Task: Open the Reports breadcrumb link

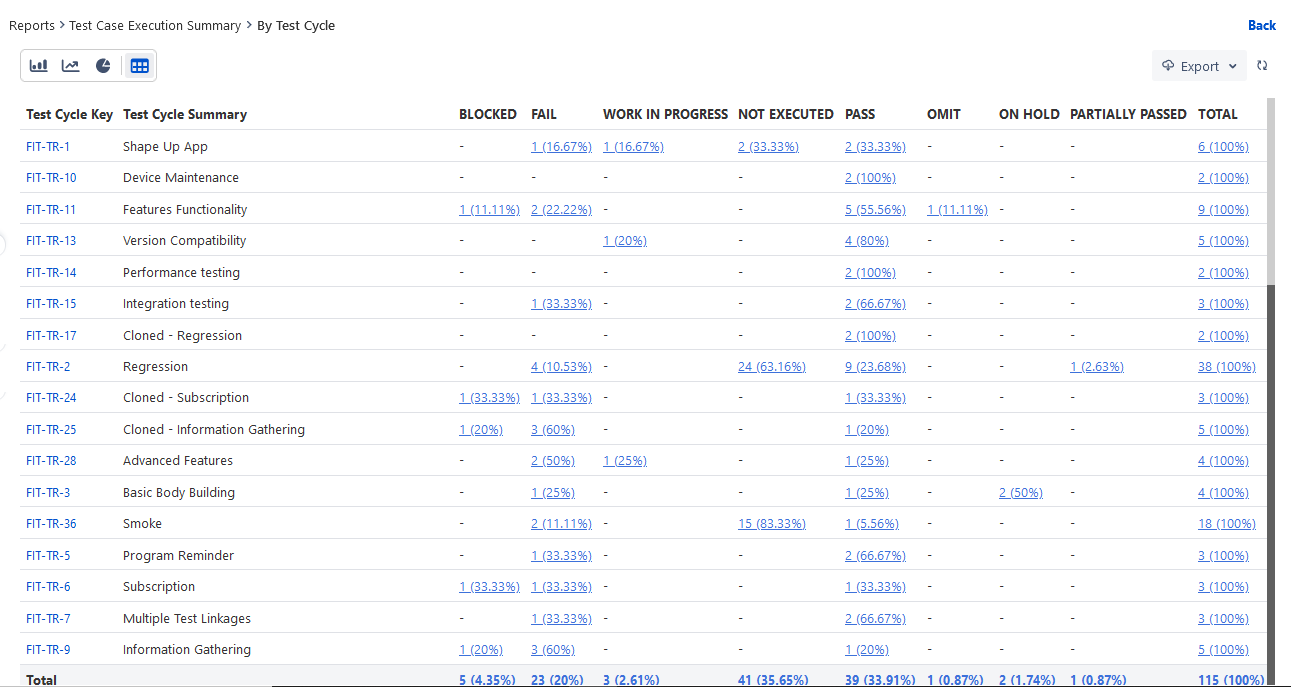Action: tap(31, 25)
